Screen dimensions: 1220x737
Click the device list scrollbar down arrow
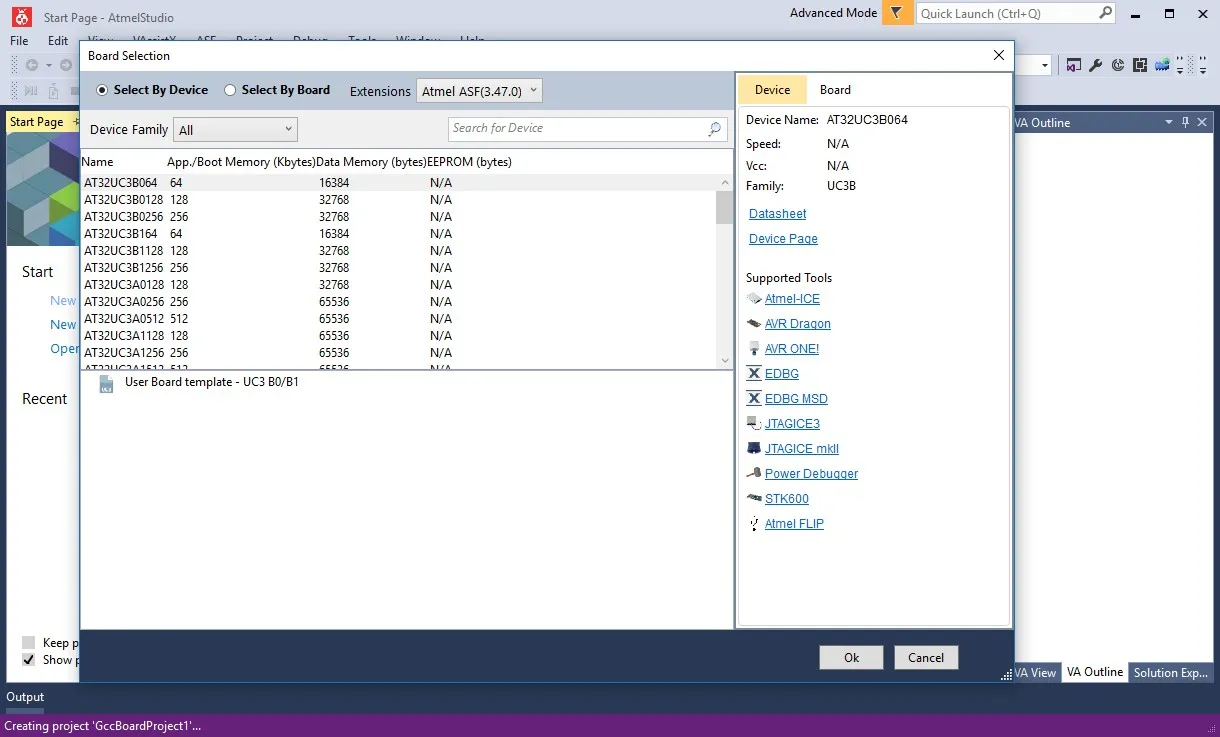(x=725, y=361)
